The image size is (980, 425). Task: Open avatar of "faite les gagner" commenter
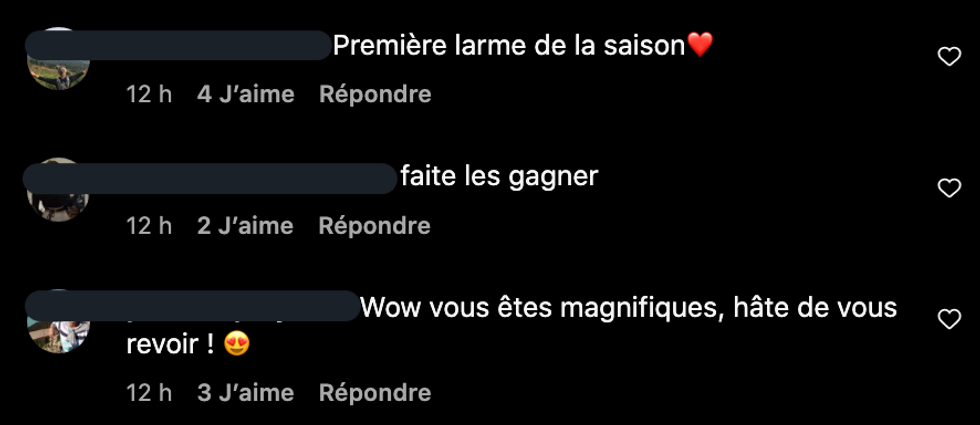click(x=58, y=190)
